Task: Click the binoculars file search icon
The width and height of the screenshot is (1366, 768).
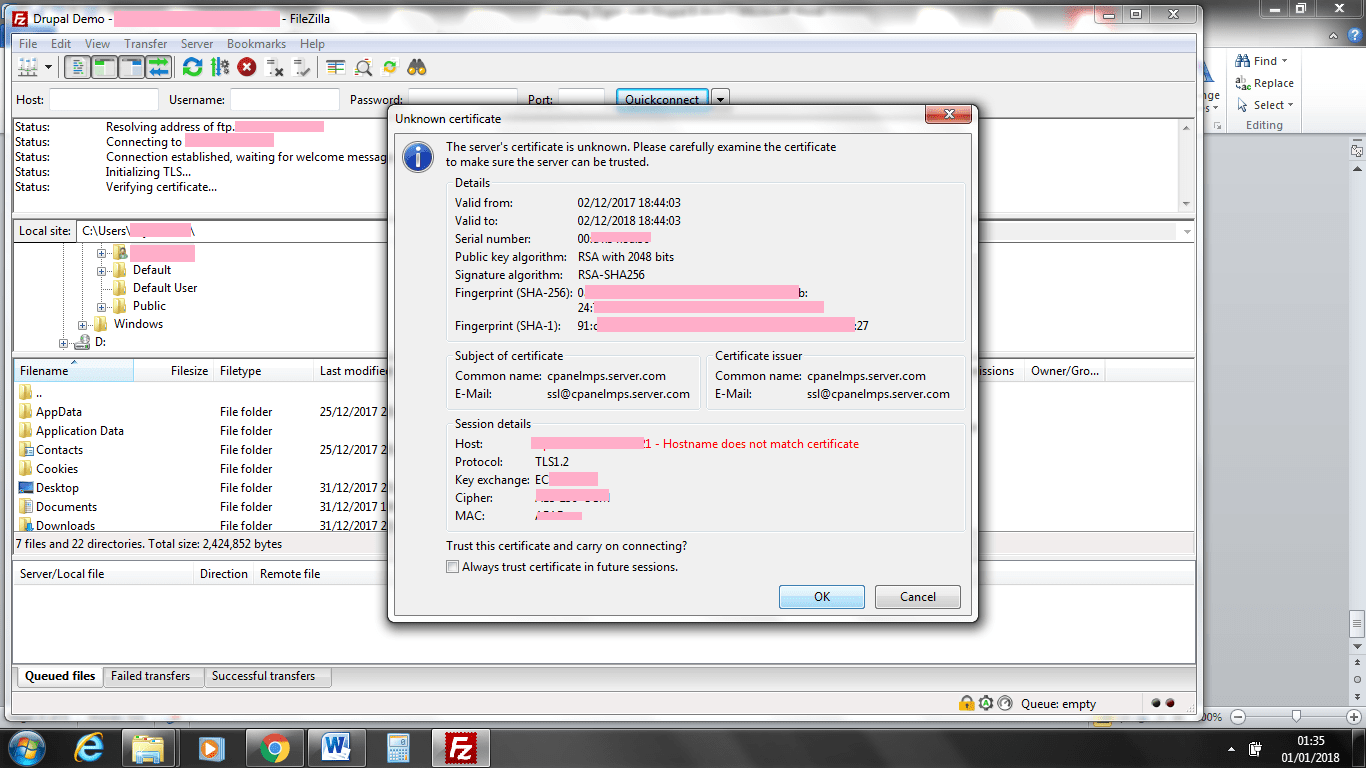Action: (x=417, y=67)
